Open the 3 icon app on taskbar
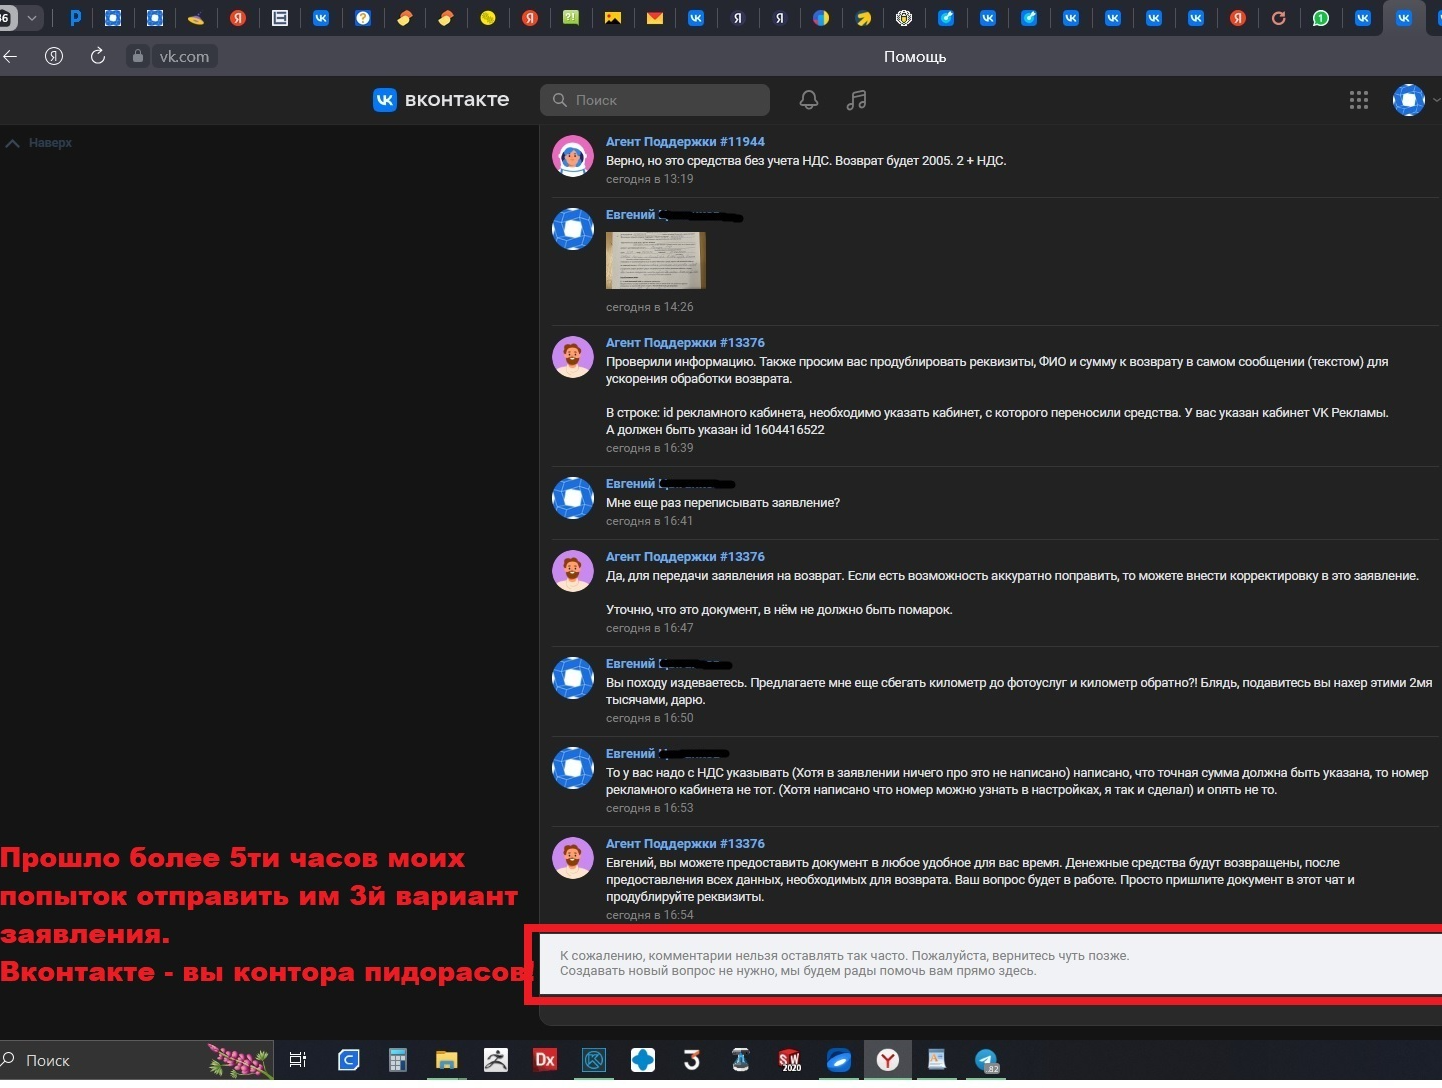This screenshot has height=1088, width=1442. click(x=692, y=1060)
